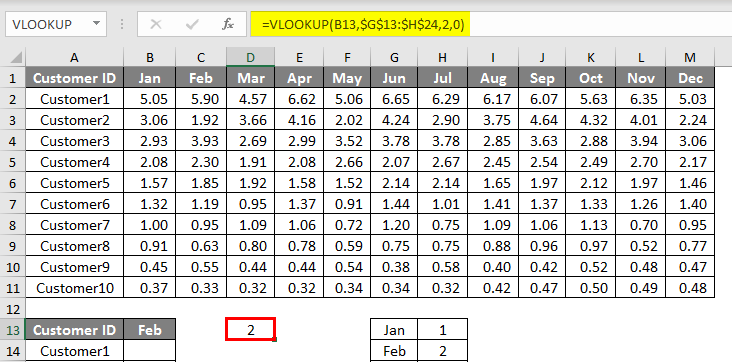Select Customer2 Feb value 1.92
The height and width of the screenshot is (362, 732).
click(x=201, y=120)
